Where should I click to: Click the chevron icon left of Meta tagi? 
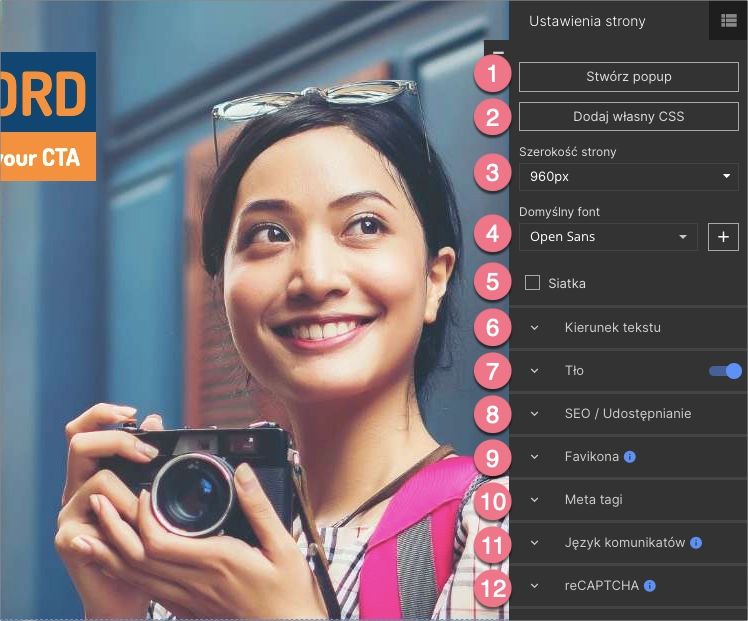(534, 500)
